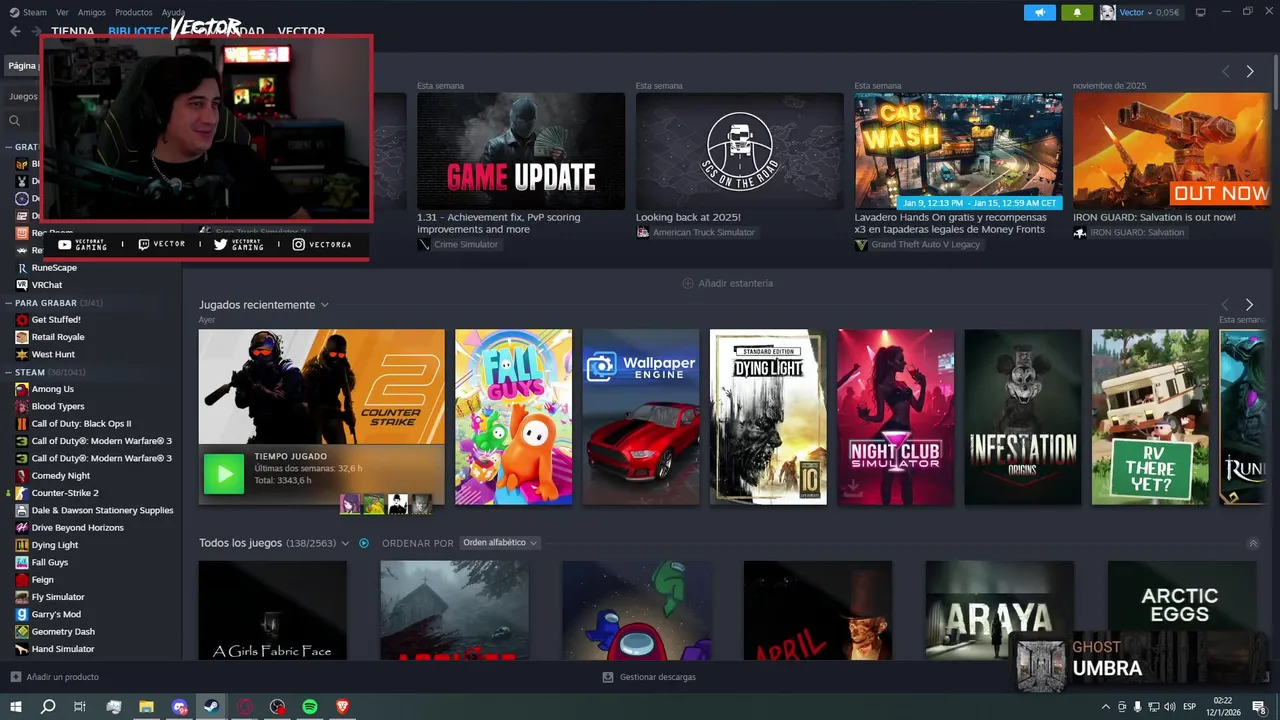Open Lavadero Hands On GTA V news
The image size is (1280, 720).
coord(958,151)
